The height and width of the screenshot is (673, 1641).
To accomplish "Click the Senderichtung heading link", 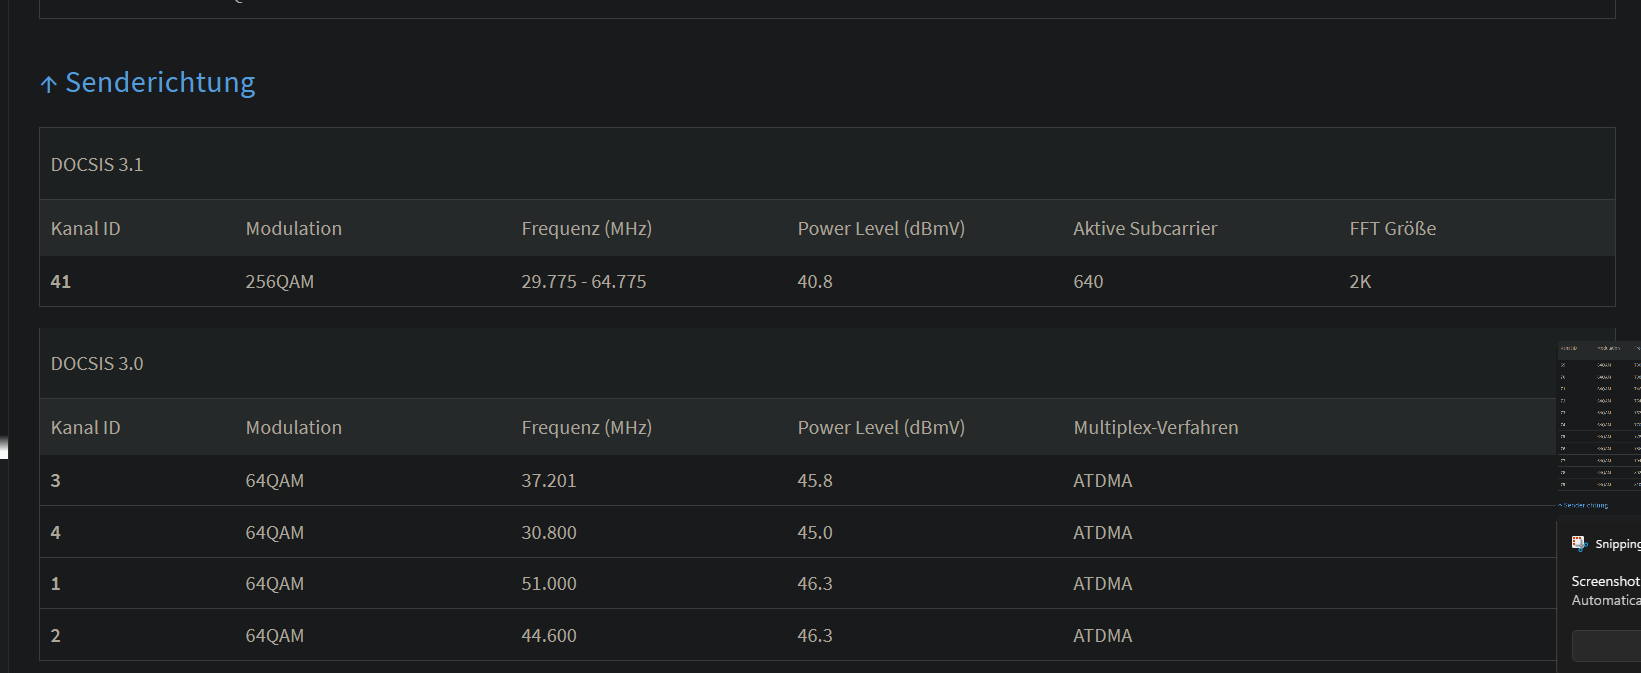I will 160,83.
